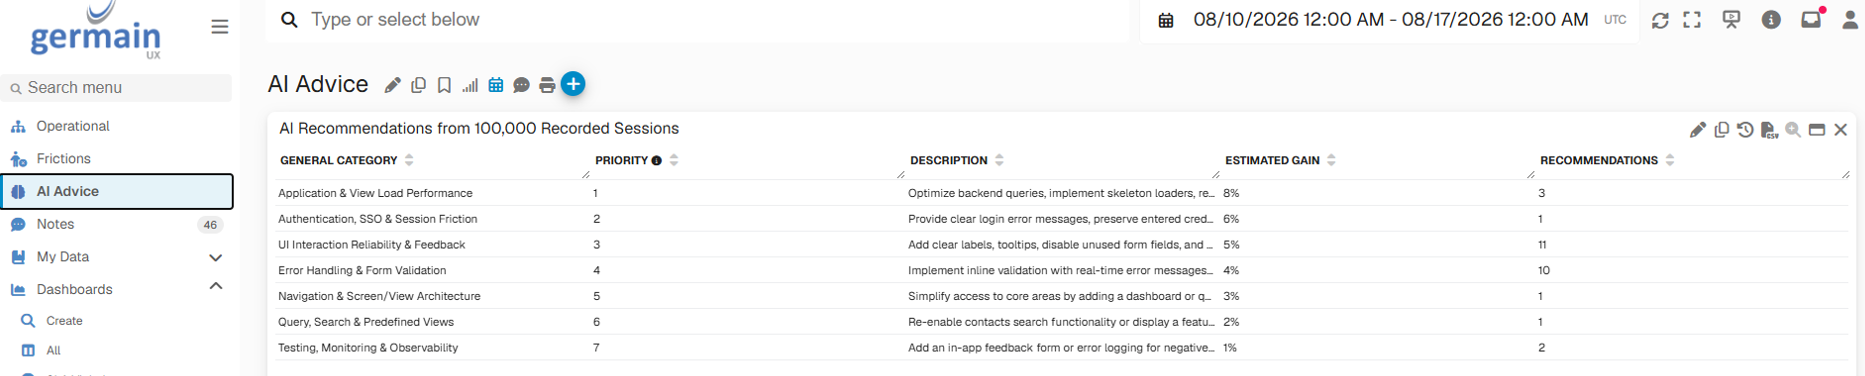Open the date range picker
This screenshot has height=376, width=1865.
coord(1390,20)
